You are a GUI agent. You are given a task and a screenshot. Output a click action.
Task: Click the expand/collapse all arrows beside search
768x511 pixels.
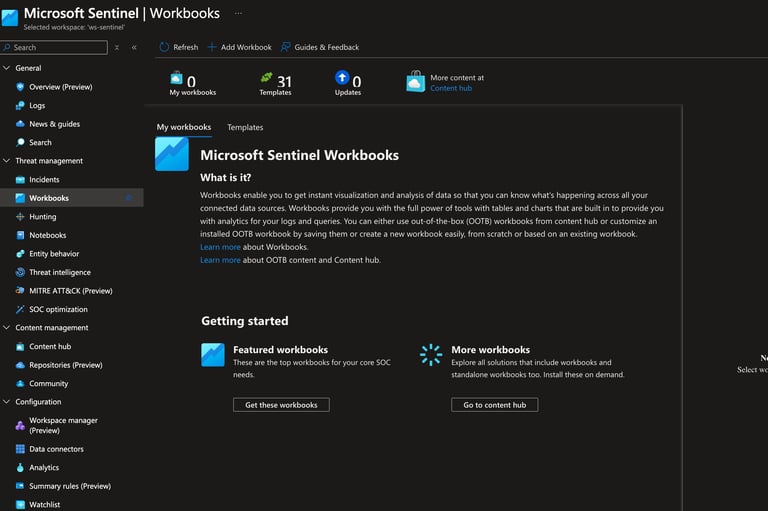(x=117, y=48)
